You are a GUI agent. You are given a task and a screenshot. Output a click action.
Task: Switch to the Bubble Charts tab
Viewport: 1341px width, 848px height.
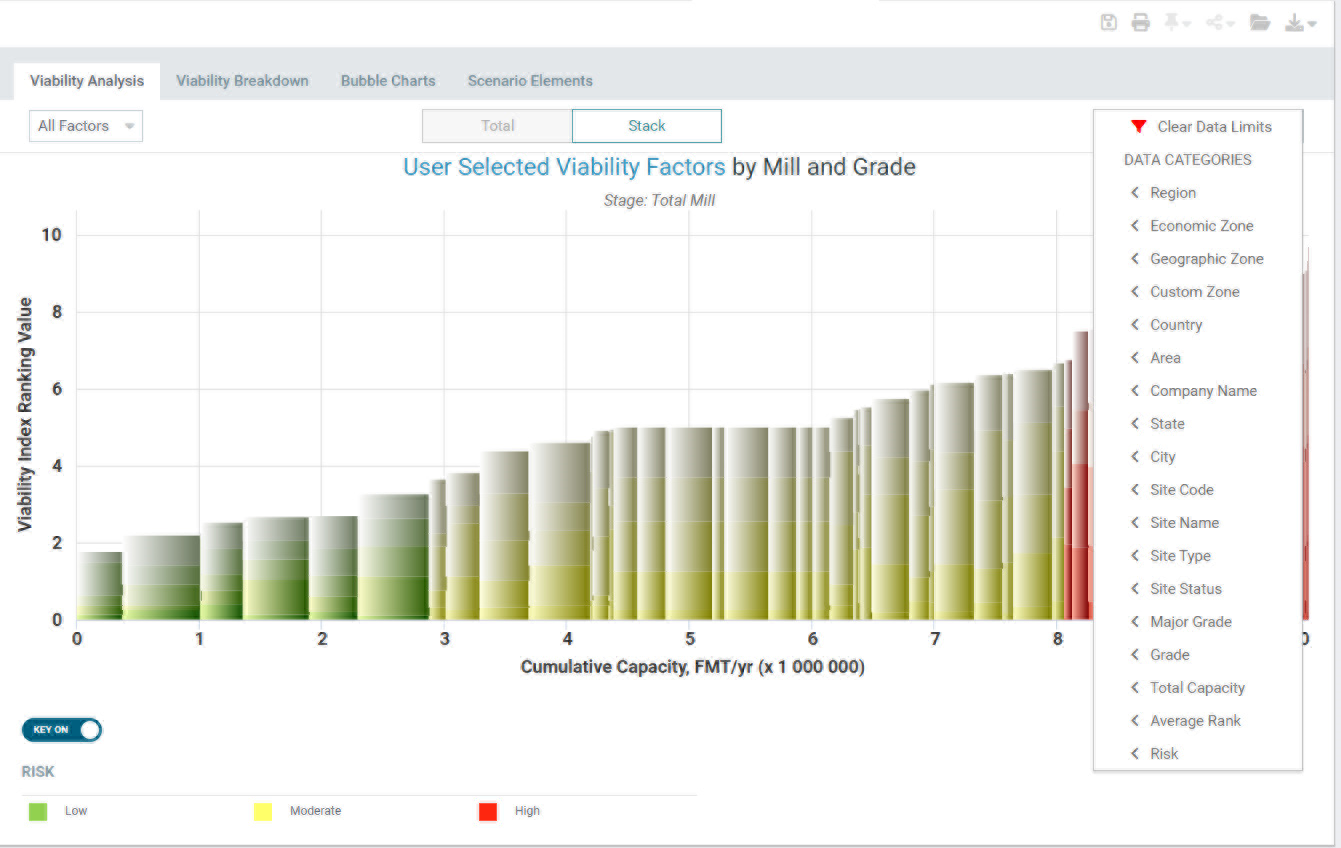point(388,80)
